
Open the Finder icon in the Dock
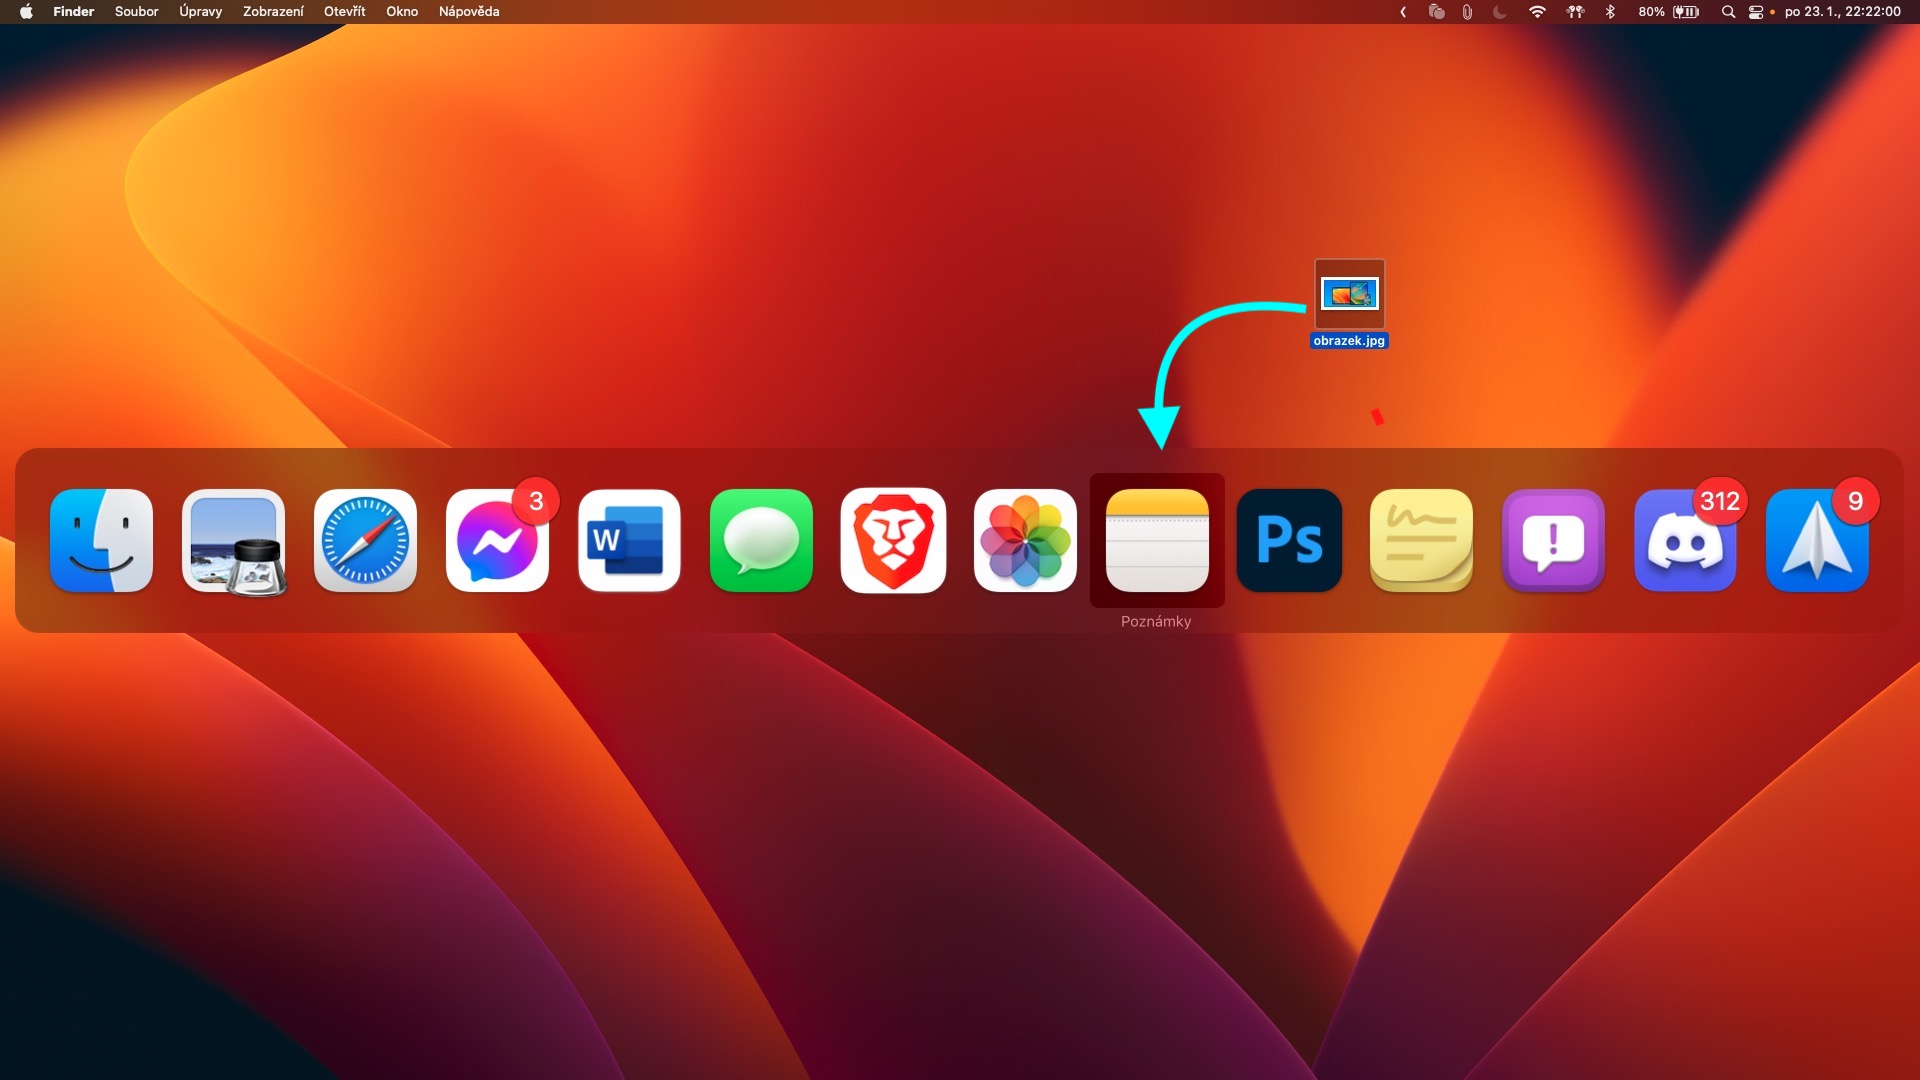click(x=101, y=541)
